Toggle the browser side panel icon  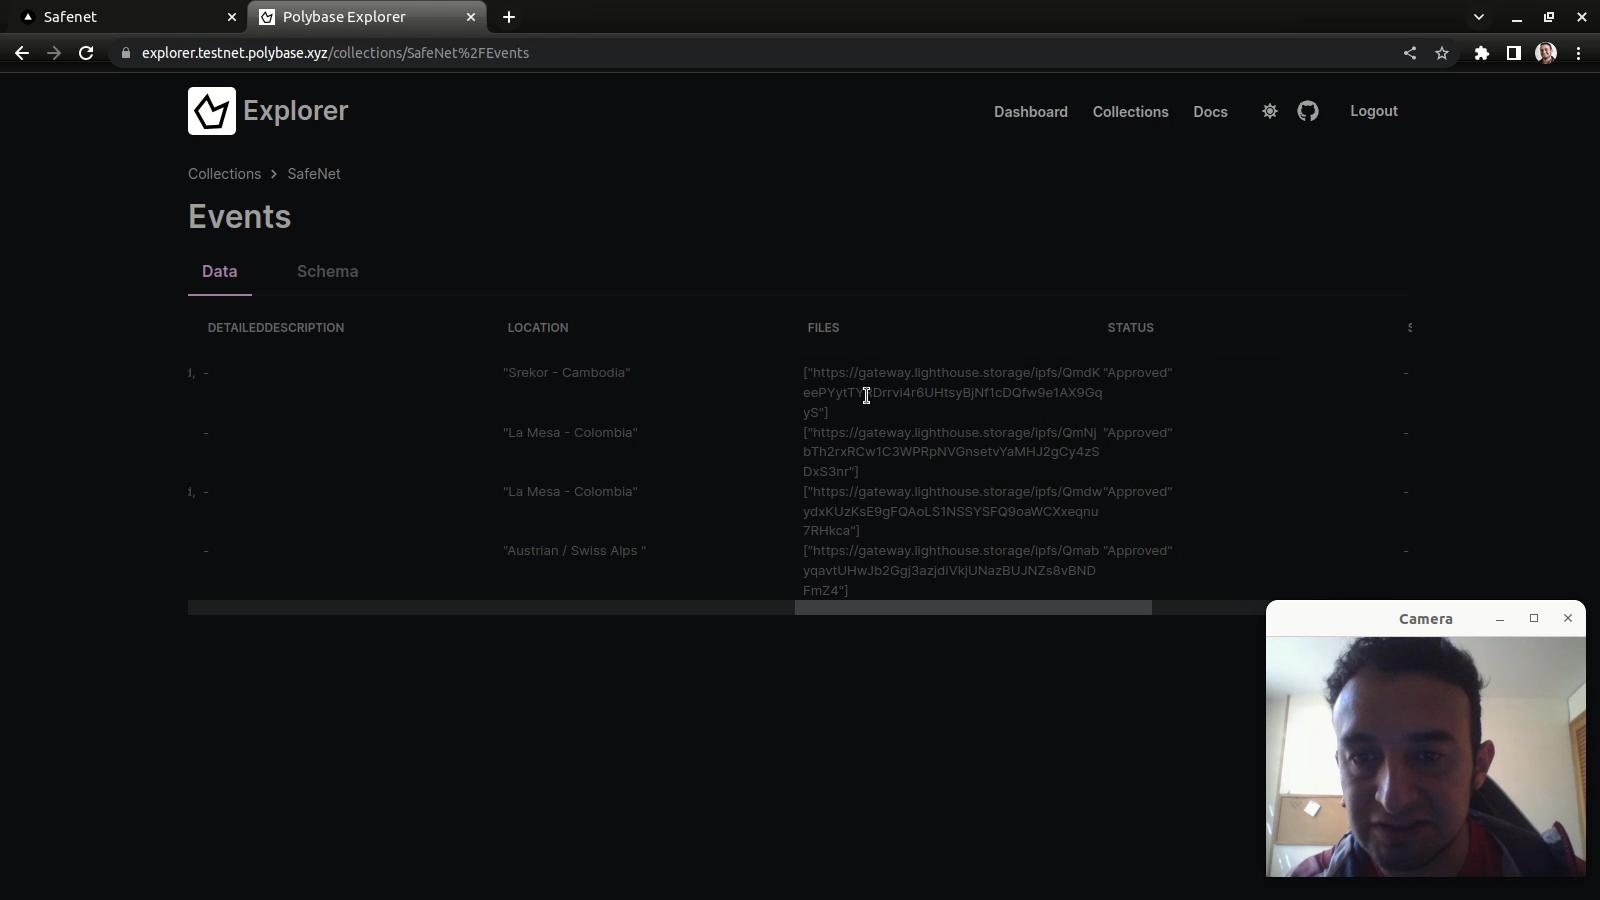coord(1514,53)
